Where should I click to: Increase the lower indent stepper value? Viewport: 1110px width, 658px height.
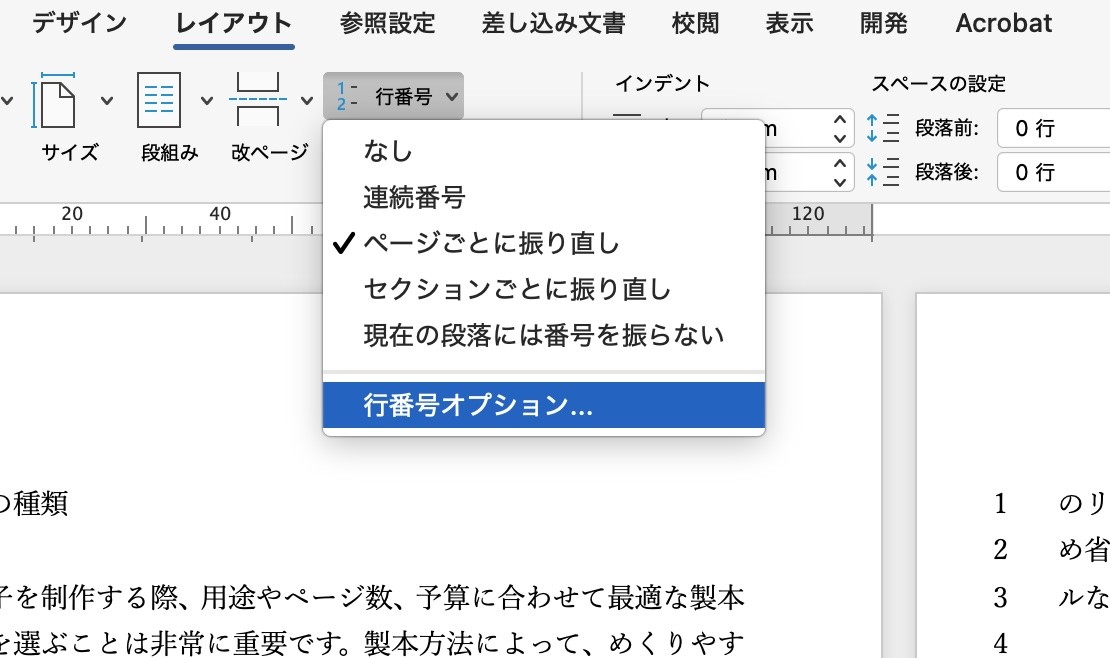tap(840, 163)
